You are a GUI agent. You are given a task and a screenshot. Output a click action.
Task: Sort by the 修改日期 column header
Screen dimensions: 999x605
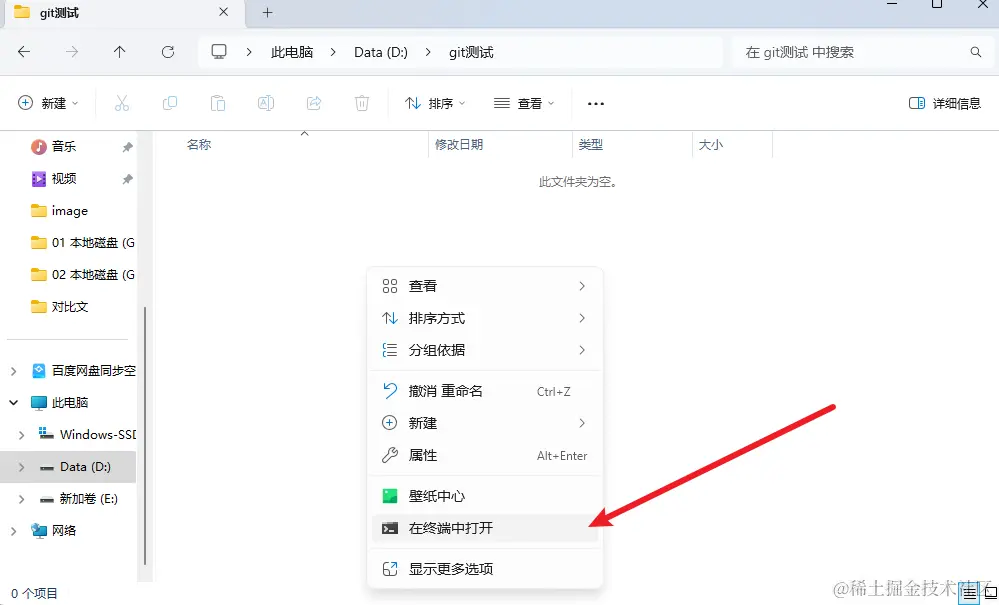pos(459,145)
